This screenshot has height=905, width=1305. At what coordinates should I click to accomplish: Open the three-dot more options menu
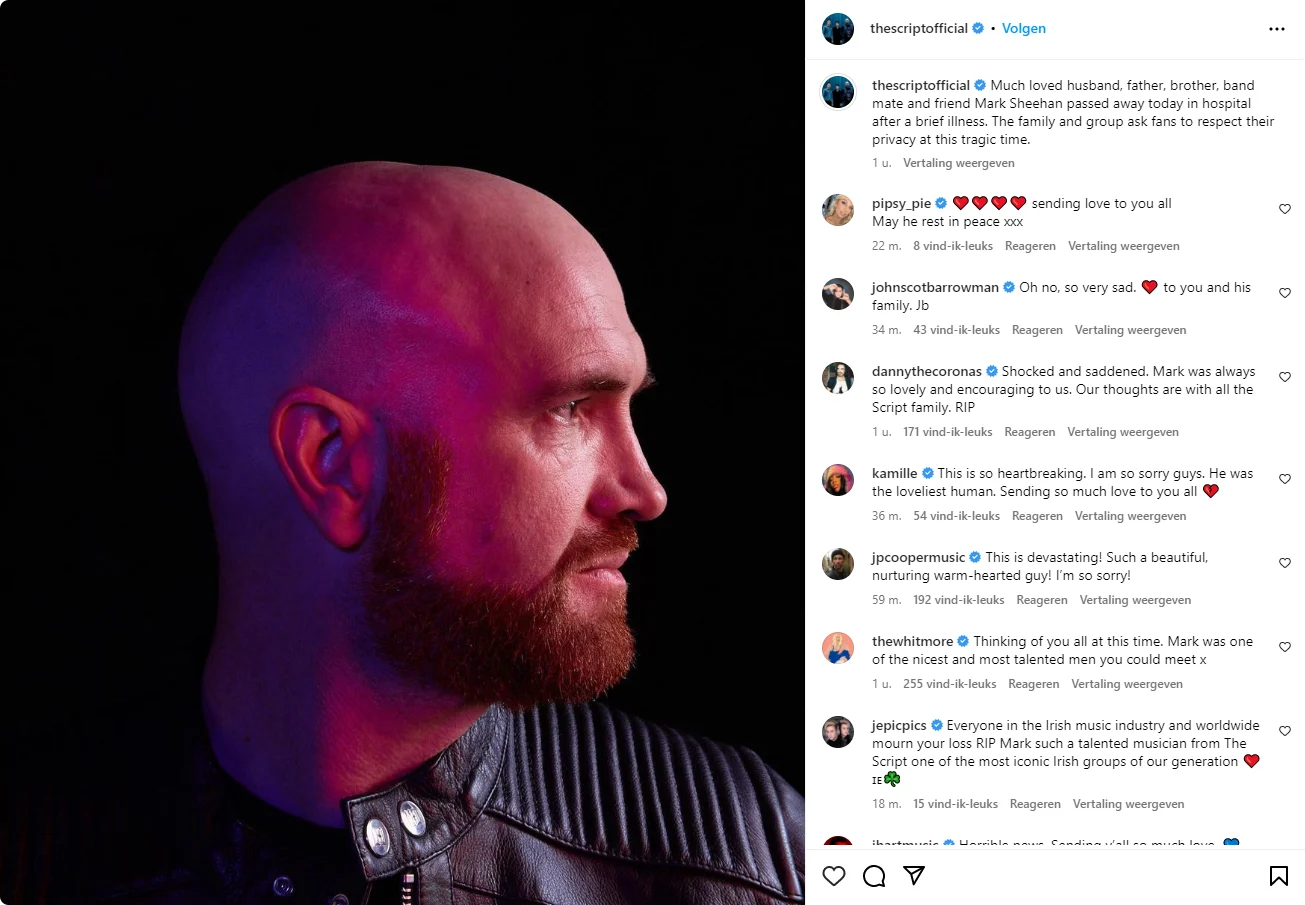1277,29
